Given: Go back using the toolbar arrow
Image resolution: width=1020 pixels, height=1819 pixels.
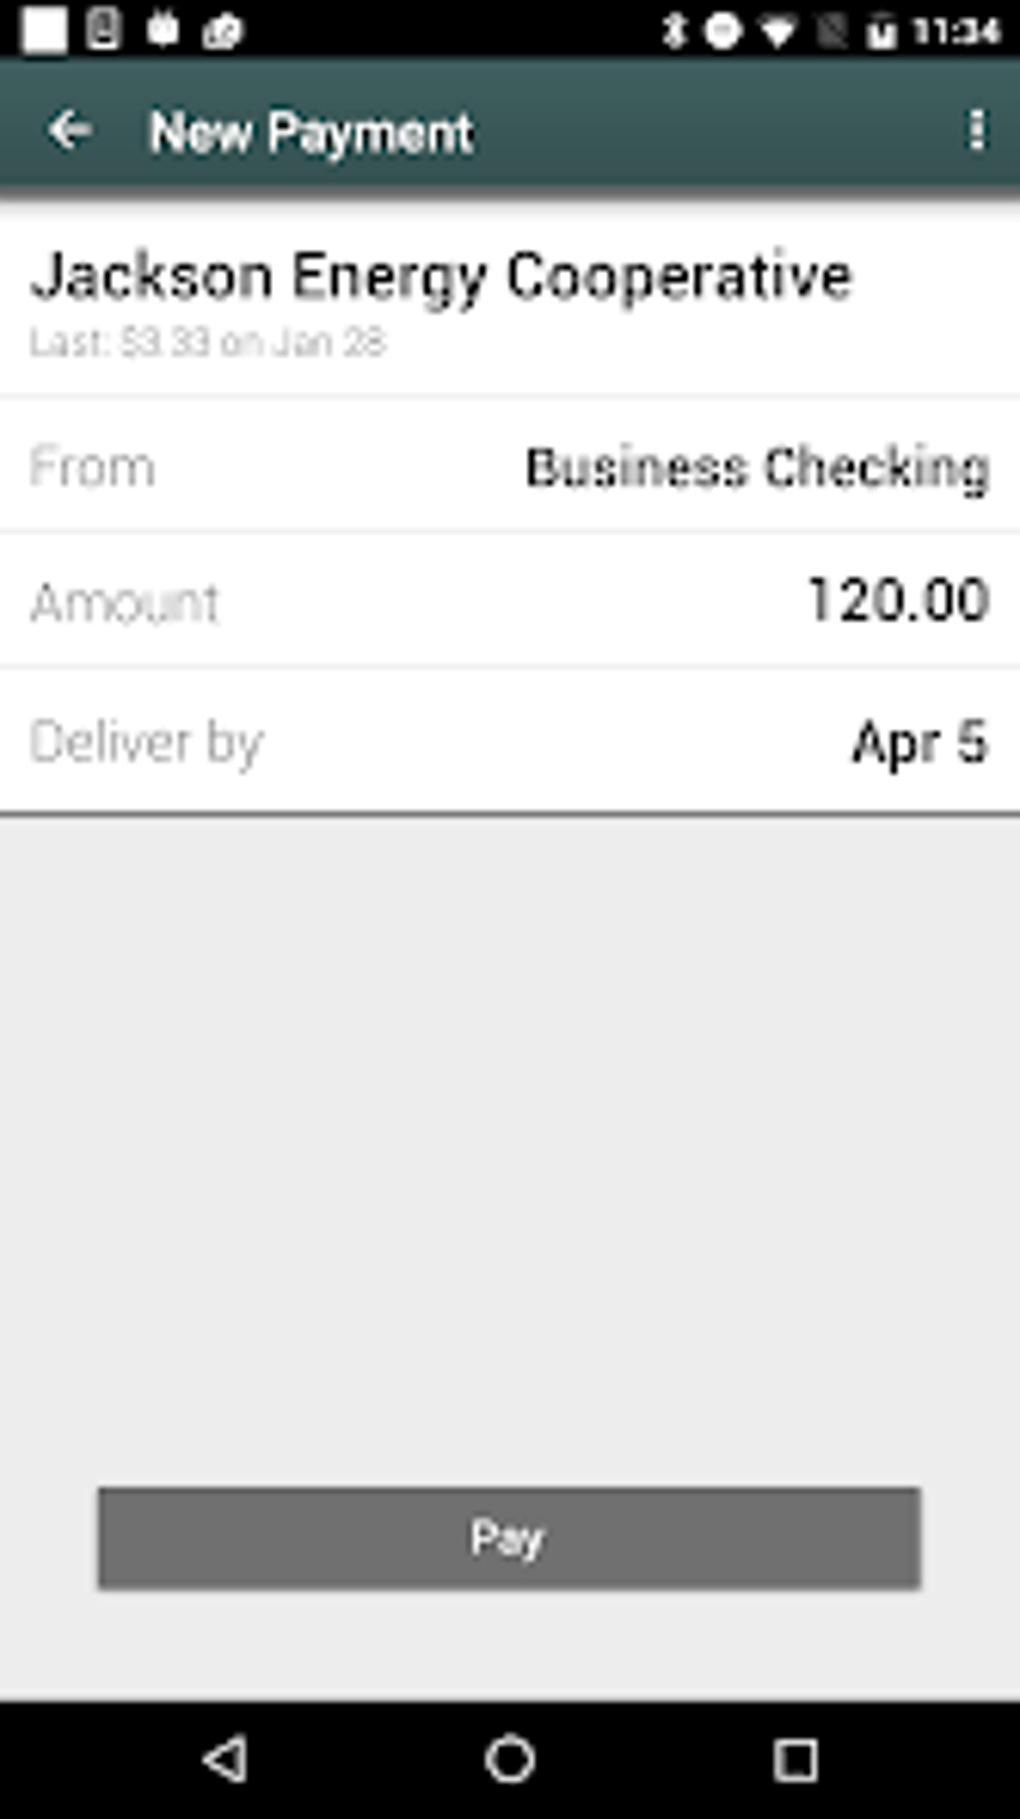Looking at the screenshot, I should tap(70, 131).
